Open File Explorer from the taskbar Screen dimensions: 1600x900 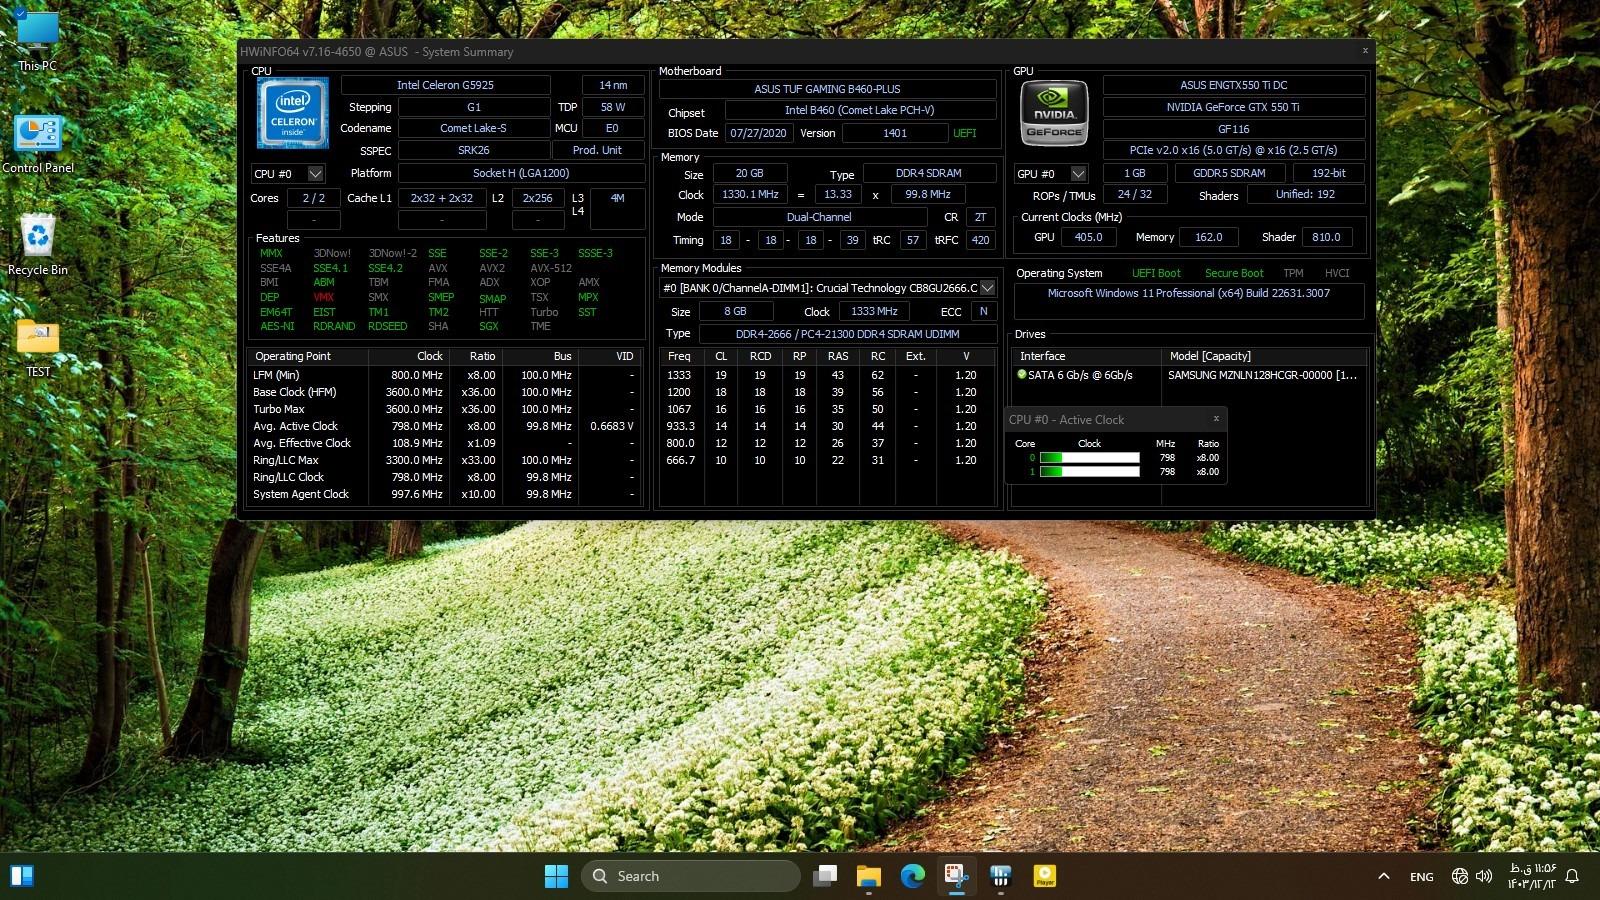coord(868,876)
